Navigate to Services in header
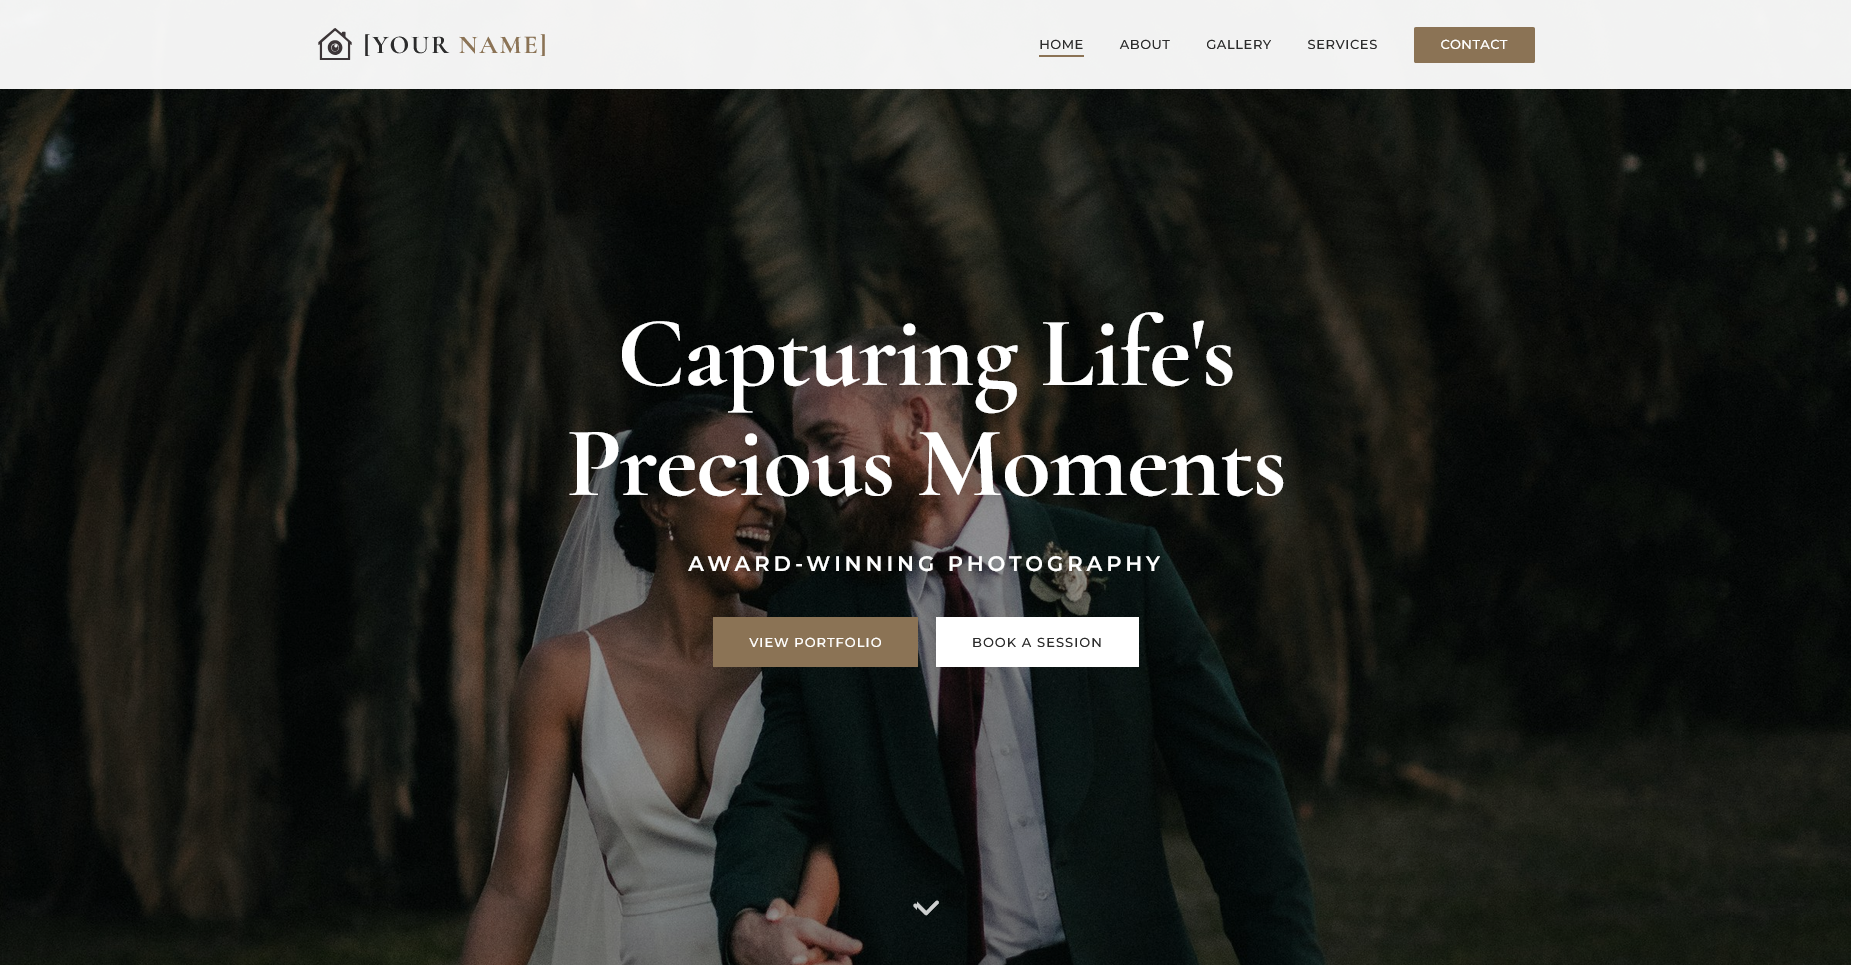This screenshot has height=965, width=1851. click(1342, 45)
